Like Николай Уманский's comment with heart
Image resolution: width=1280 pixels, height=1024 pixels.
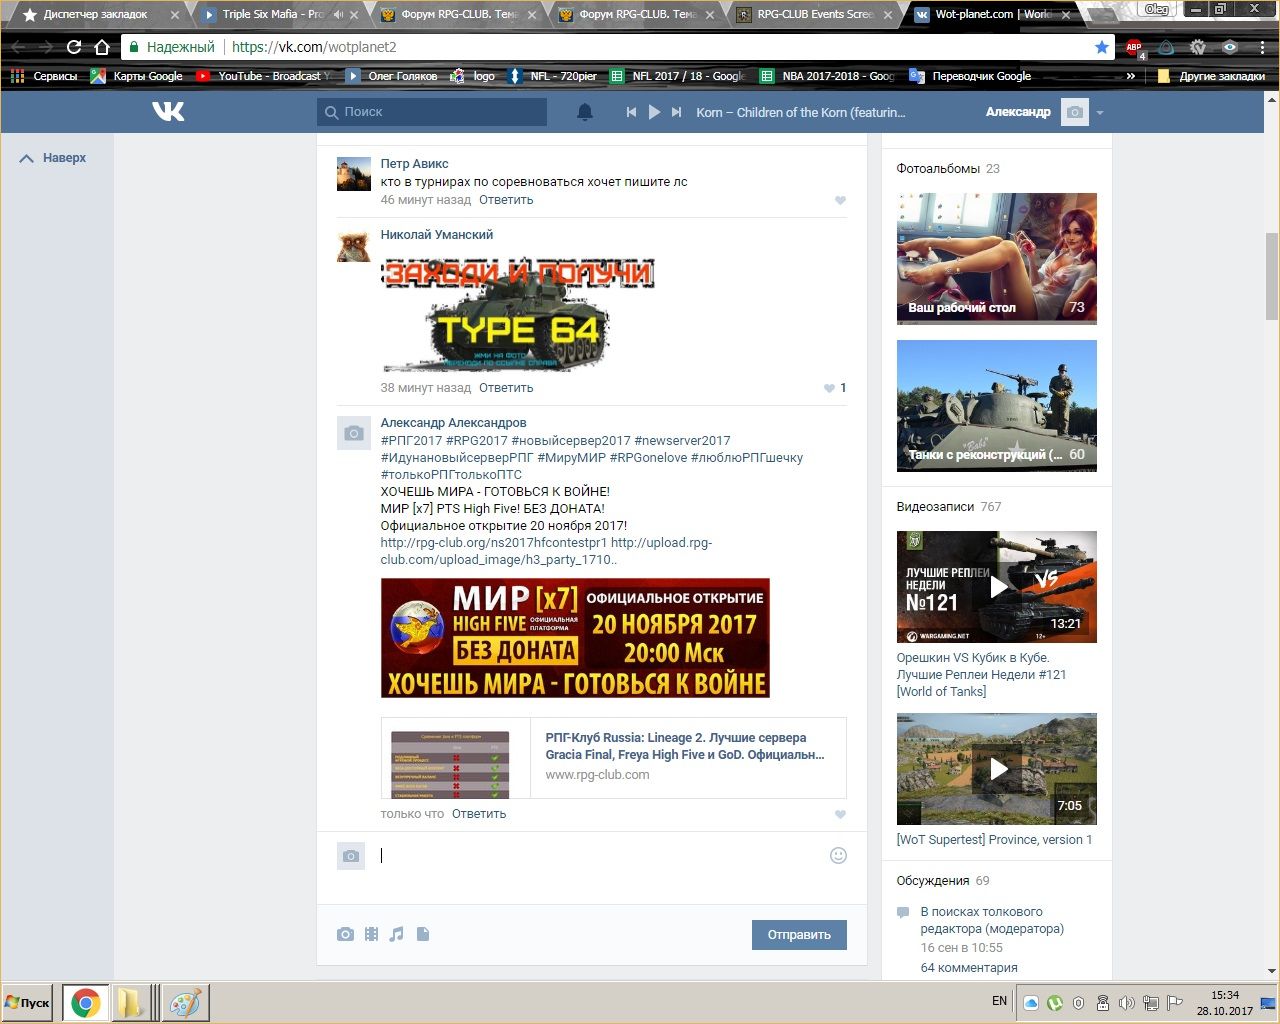[829, 388]
